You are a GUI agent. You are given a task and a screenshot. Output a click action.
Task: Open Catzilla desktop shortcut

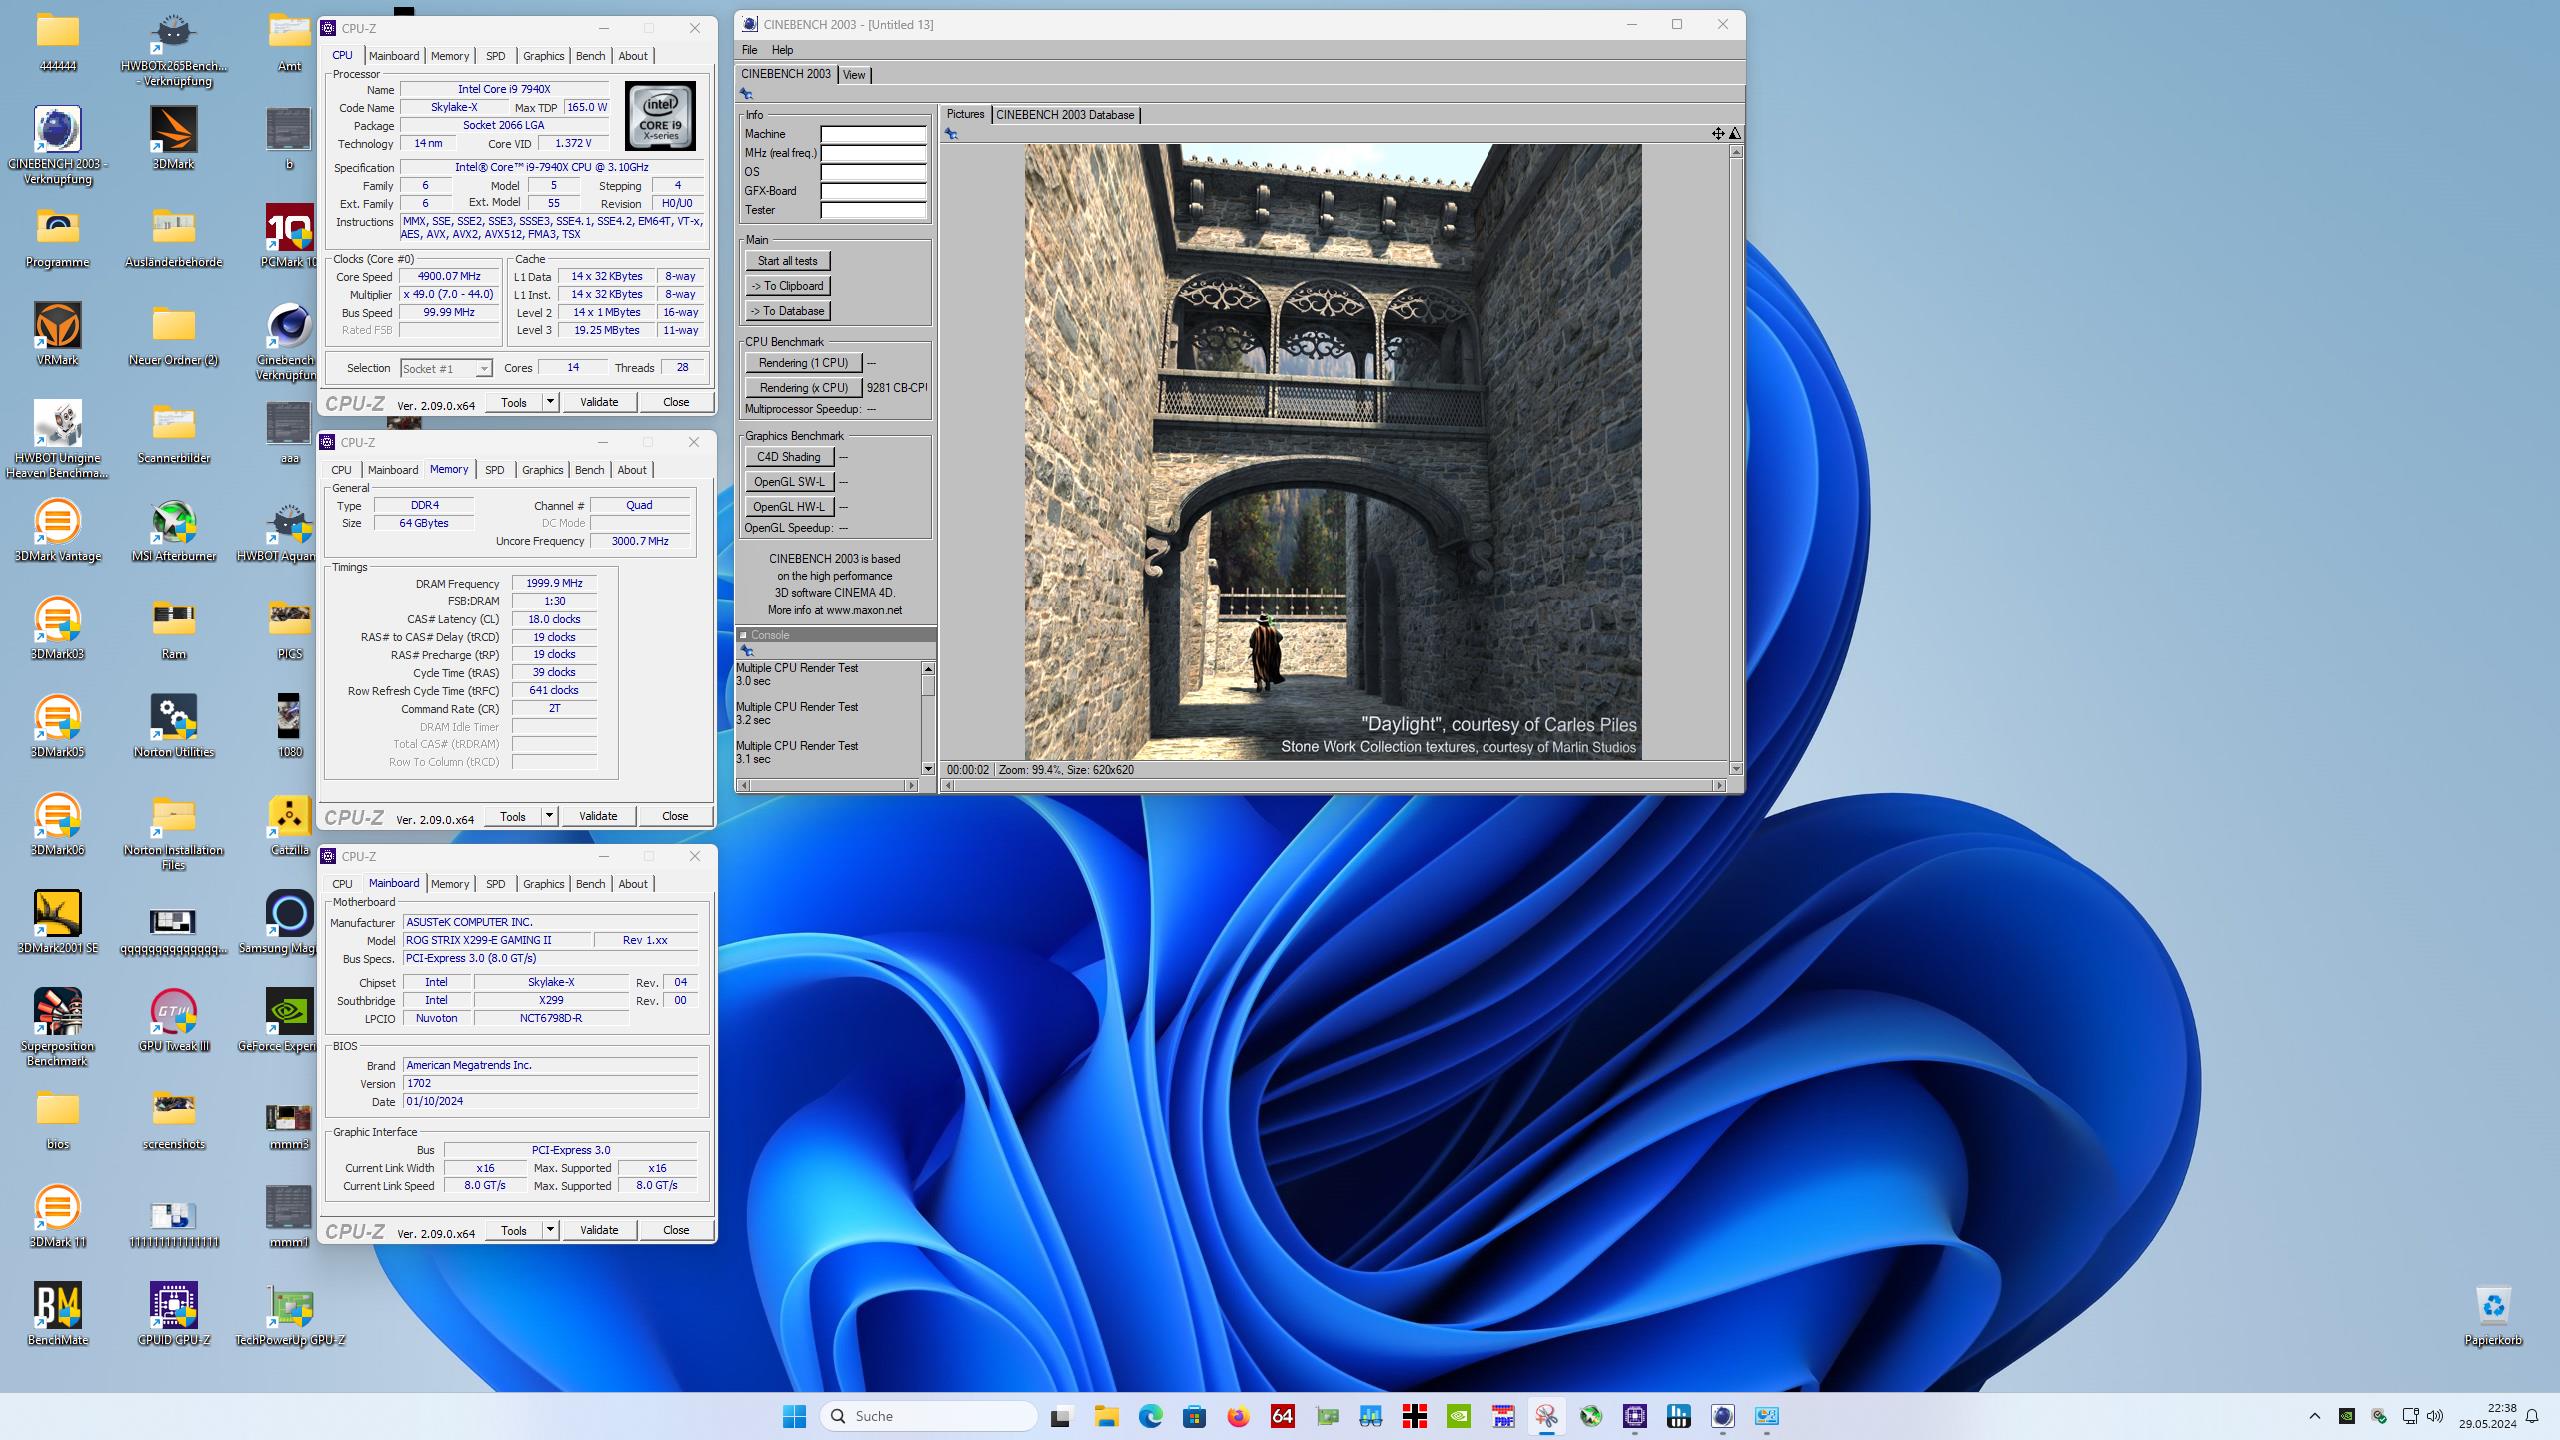[290, 823]
